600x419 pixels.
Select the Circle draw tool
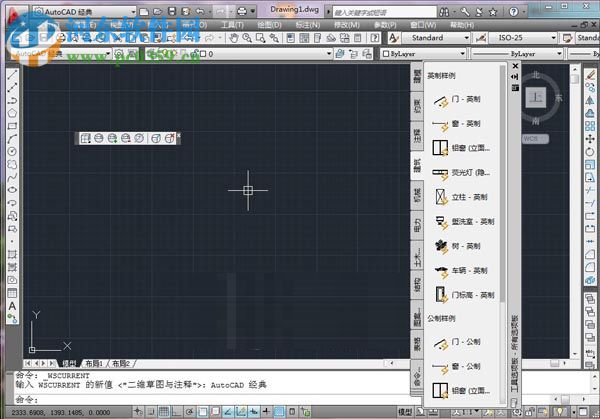[x=12, y=152]
